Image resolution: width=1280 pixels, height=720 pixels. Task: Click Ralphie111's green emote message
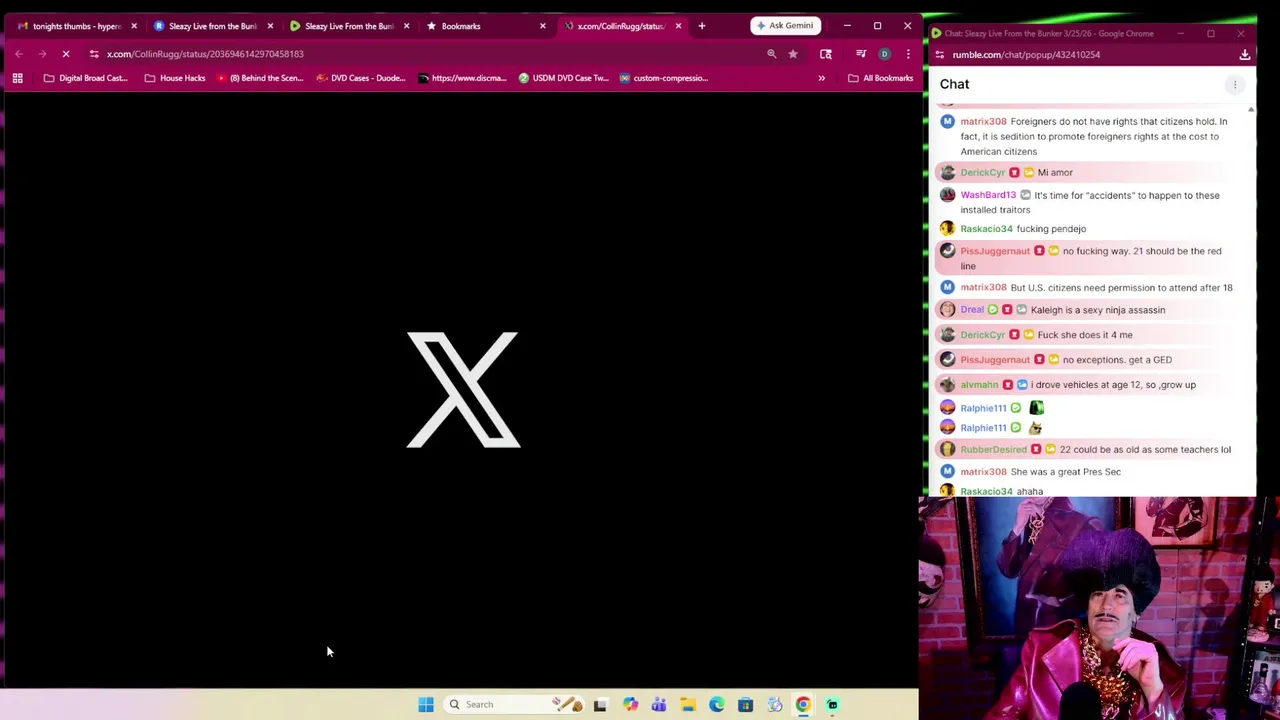(1036, 408)
